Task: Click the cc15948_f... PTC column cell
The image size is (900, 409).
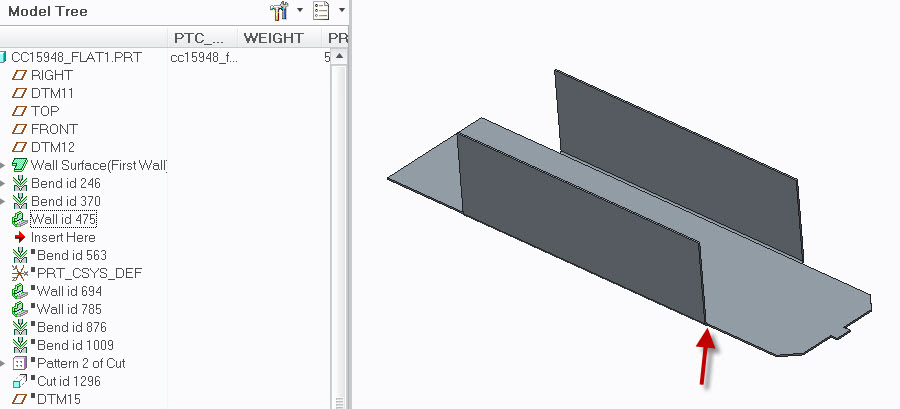Action: point(203,57)
